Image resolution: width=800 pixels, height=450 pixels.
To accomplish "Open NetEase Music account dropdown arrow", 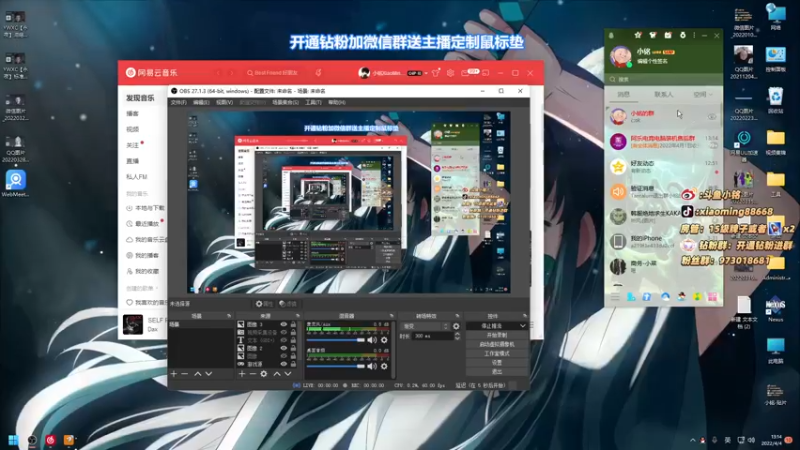I will (x=426, y=73).
